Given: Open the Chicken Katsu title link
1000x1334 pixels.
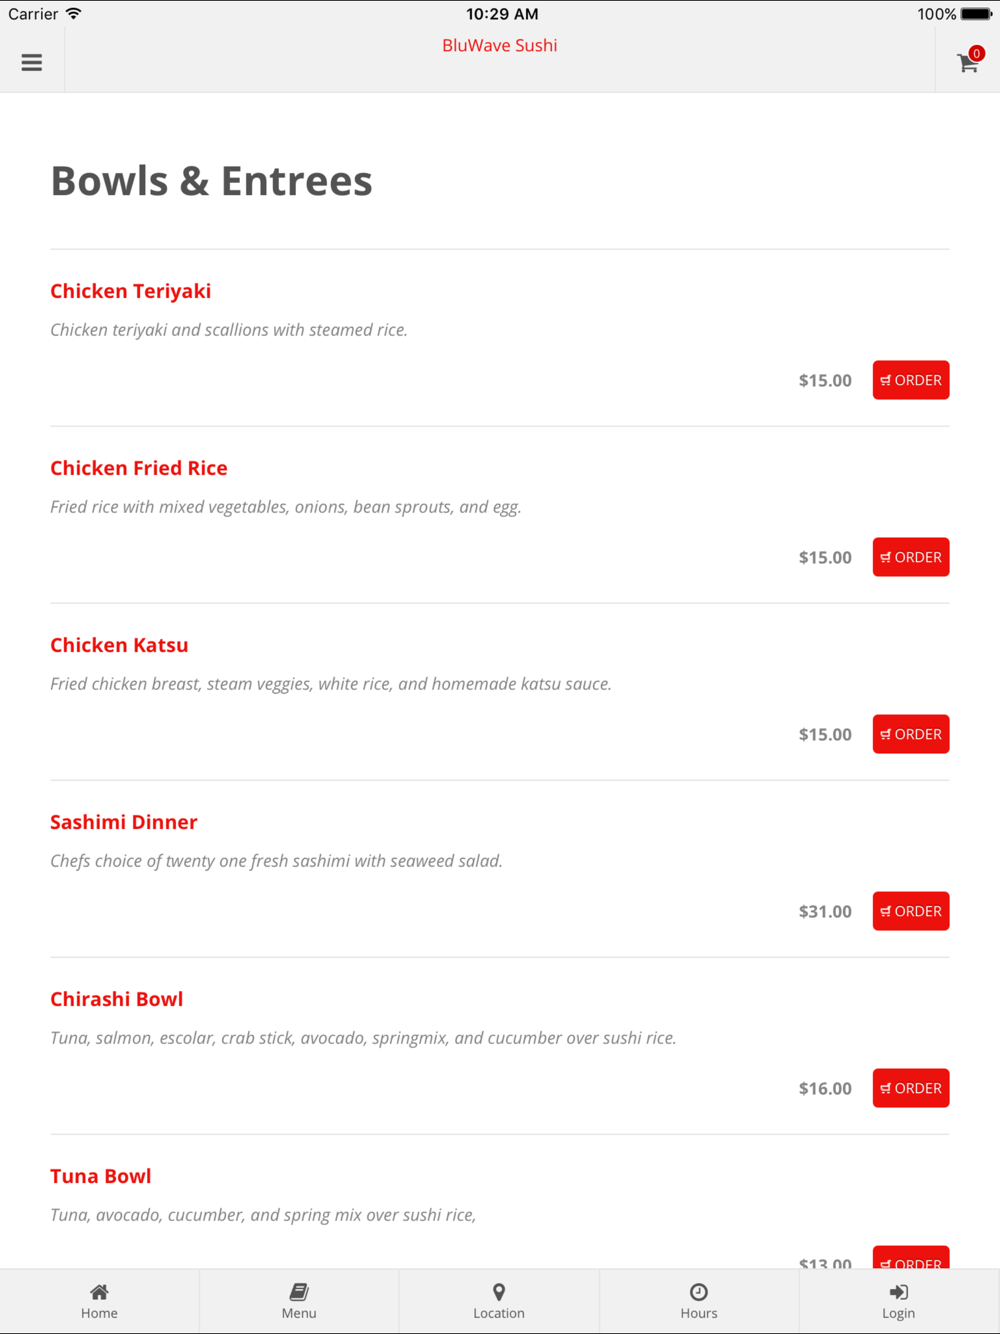Looking at the screenshot, I should [x=119, y=645].
